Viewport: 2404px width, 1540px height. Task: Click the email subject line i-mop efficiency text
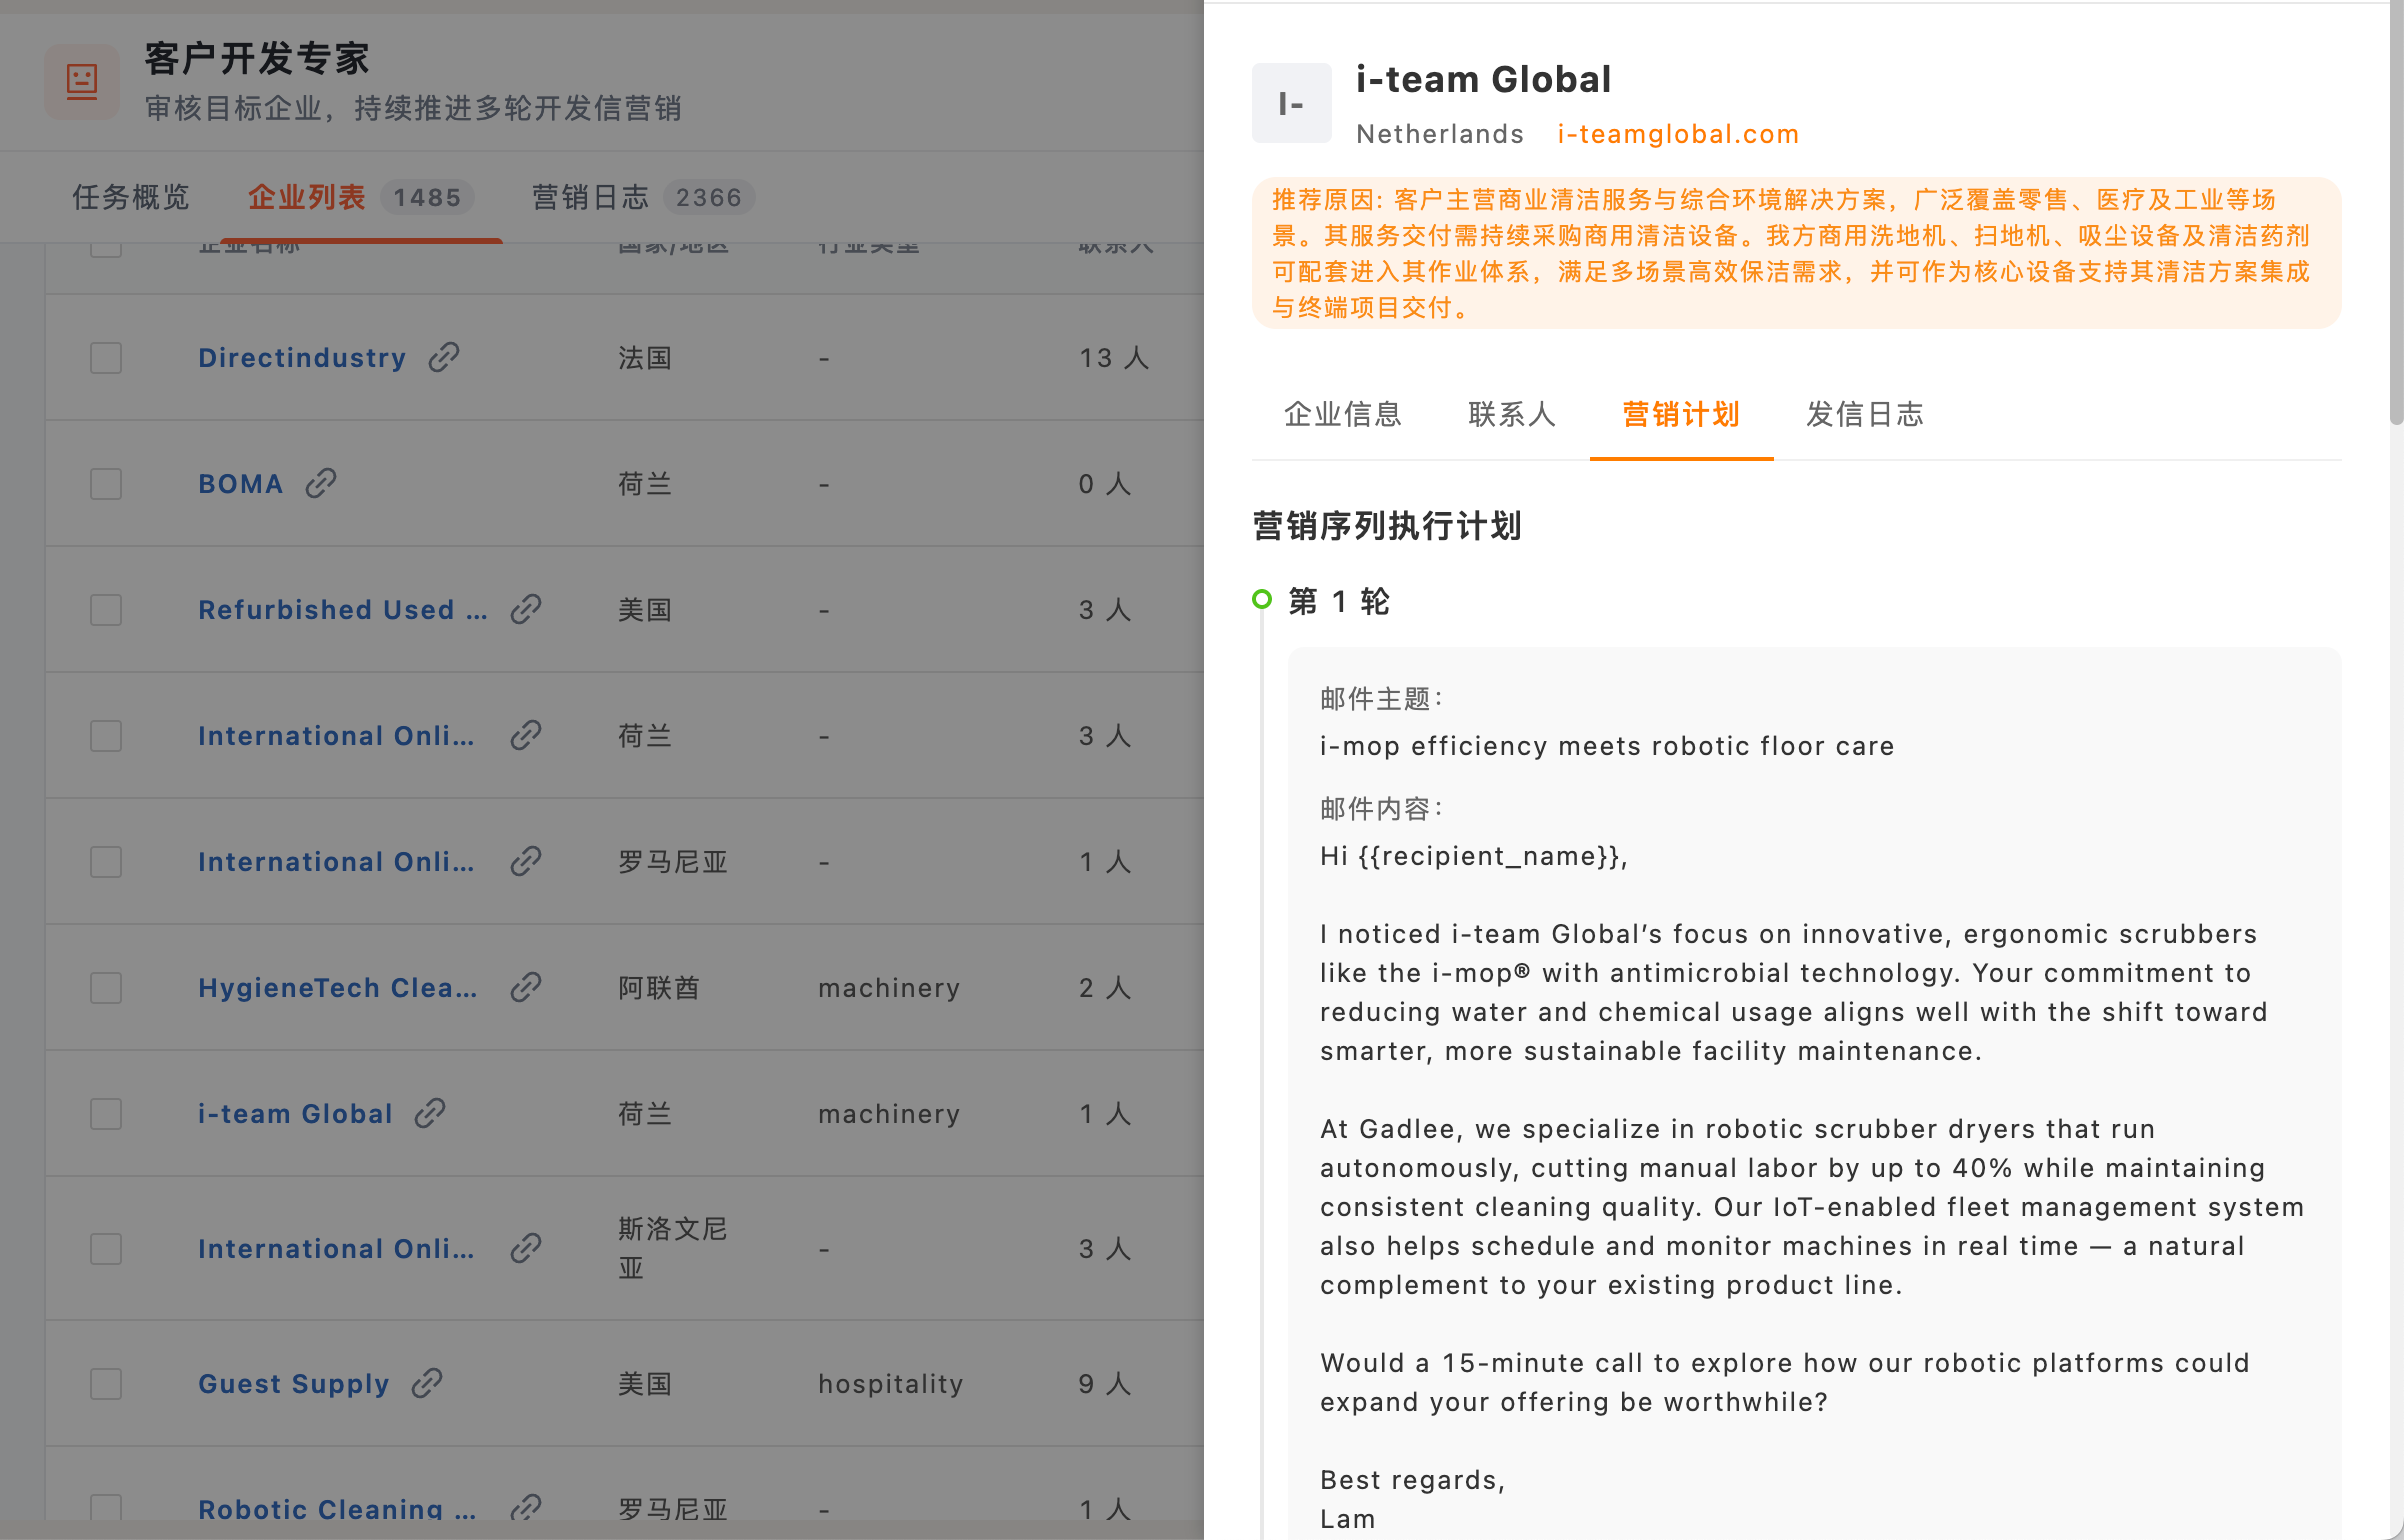1607,746
